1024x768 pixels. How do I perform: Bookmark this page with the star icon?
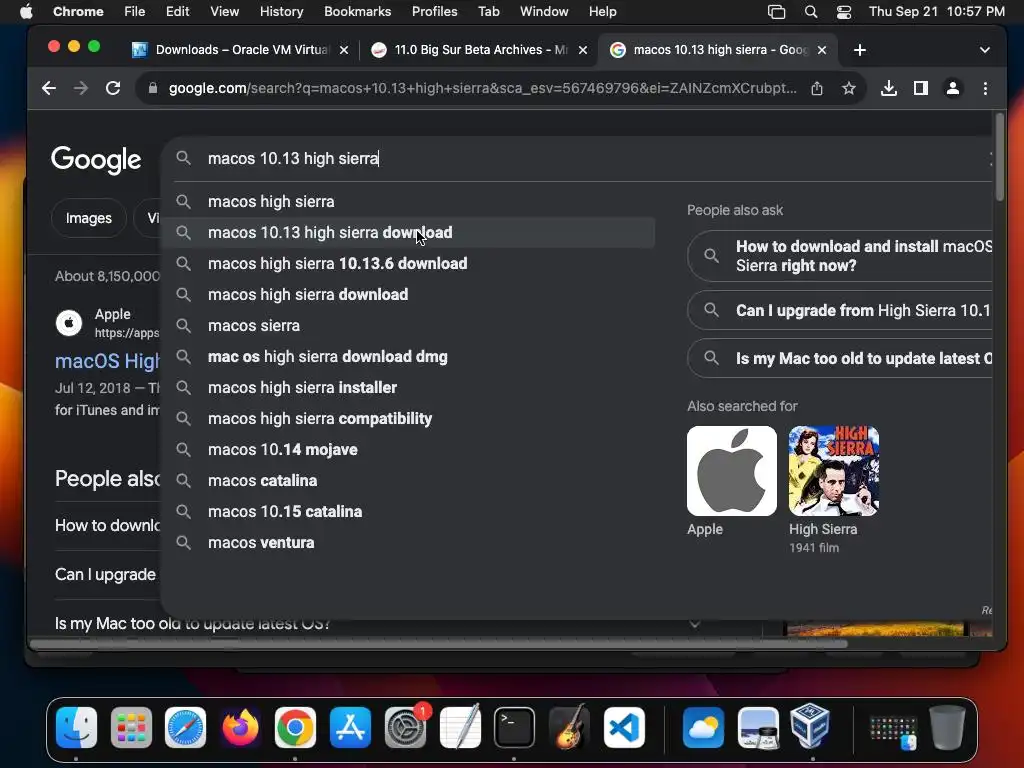click(848, 88)
